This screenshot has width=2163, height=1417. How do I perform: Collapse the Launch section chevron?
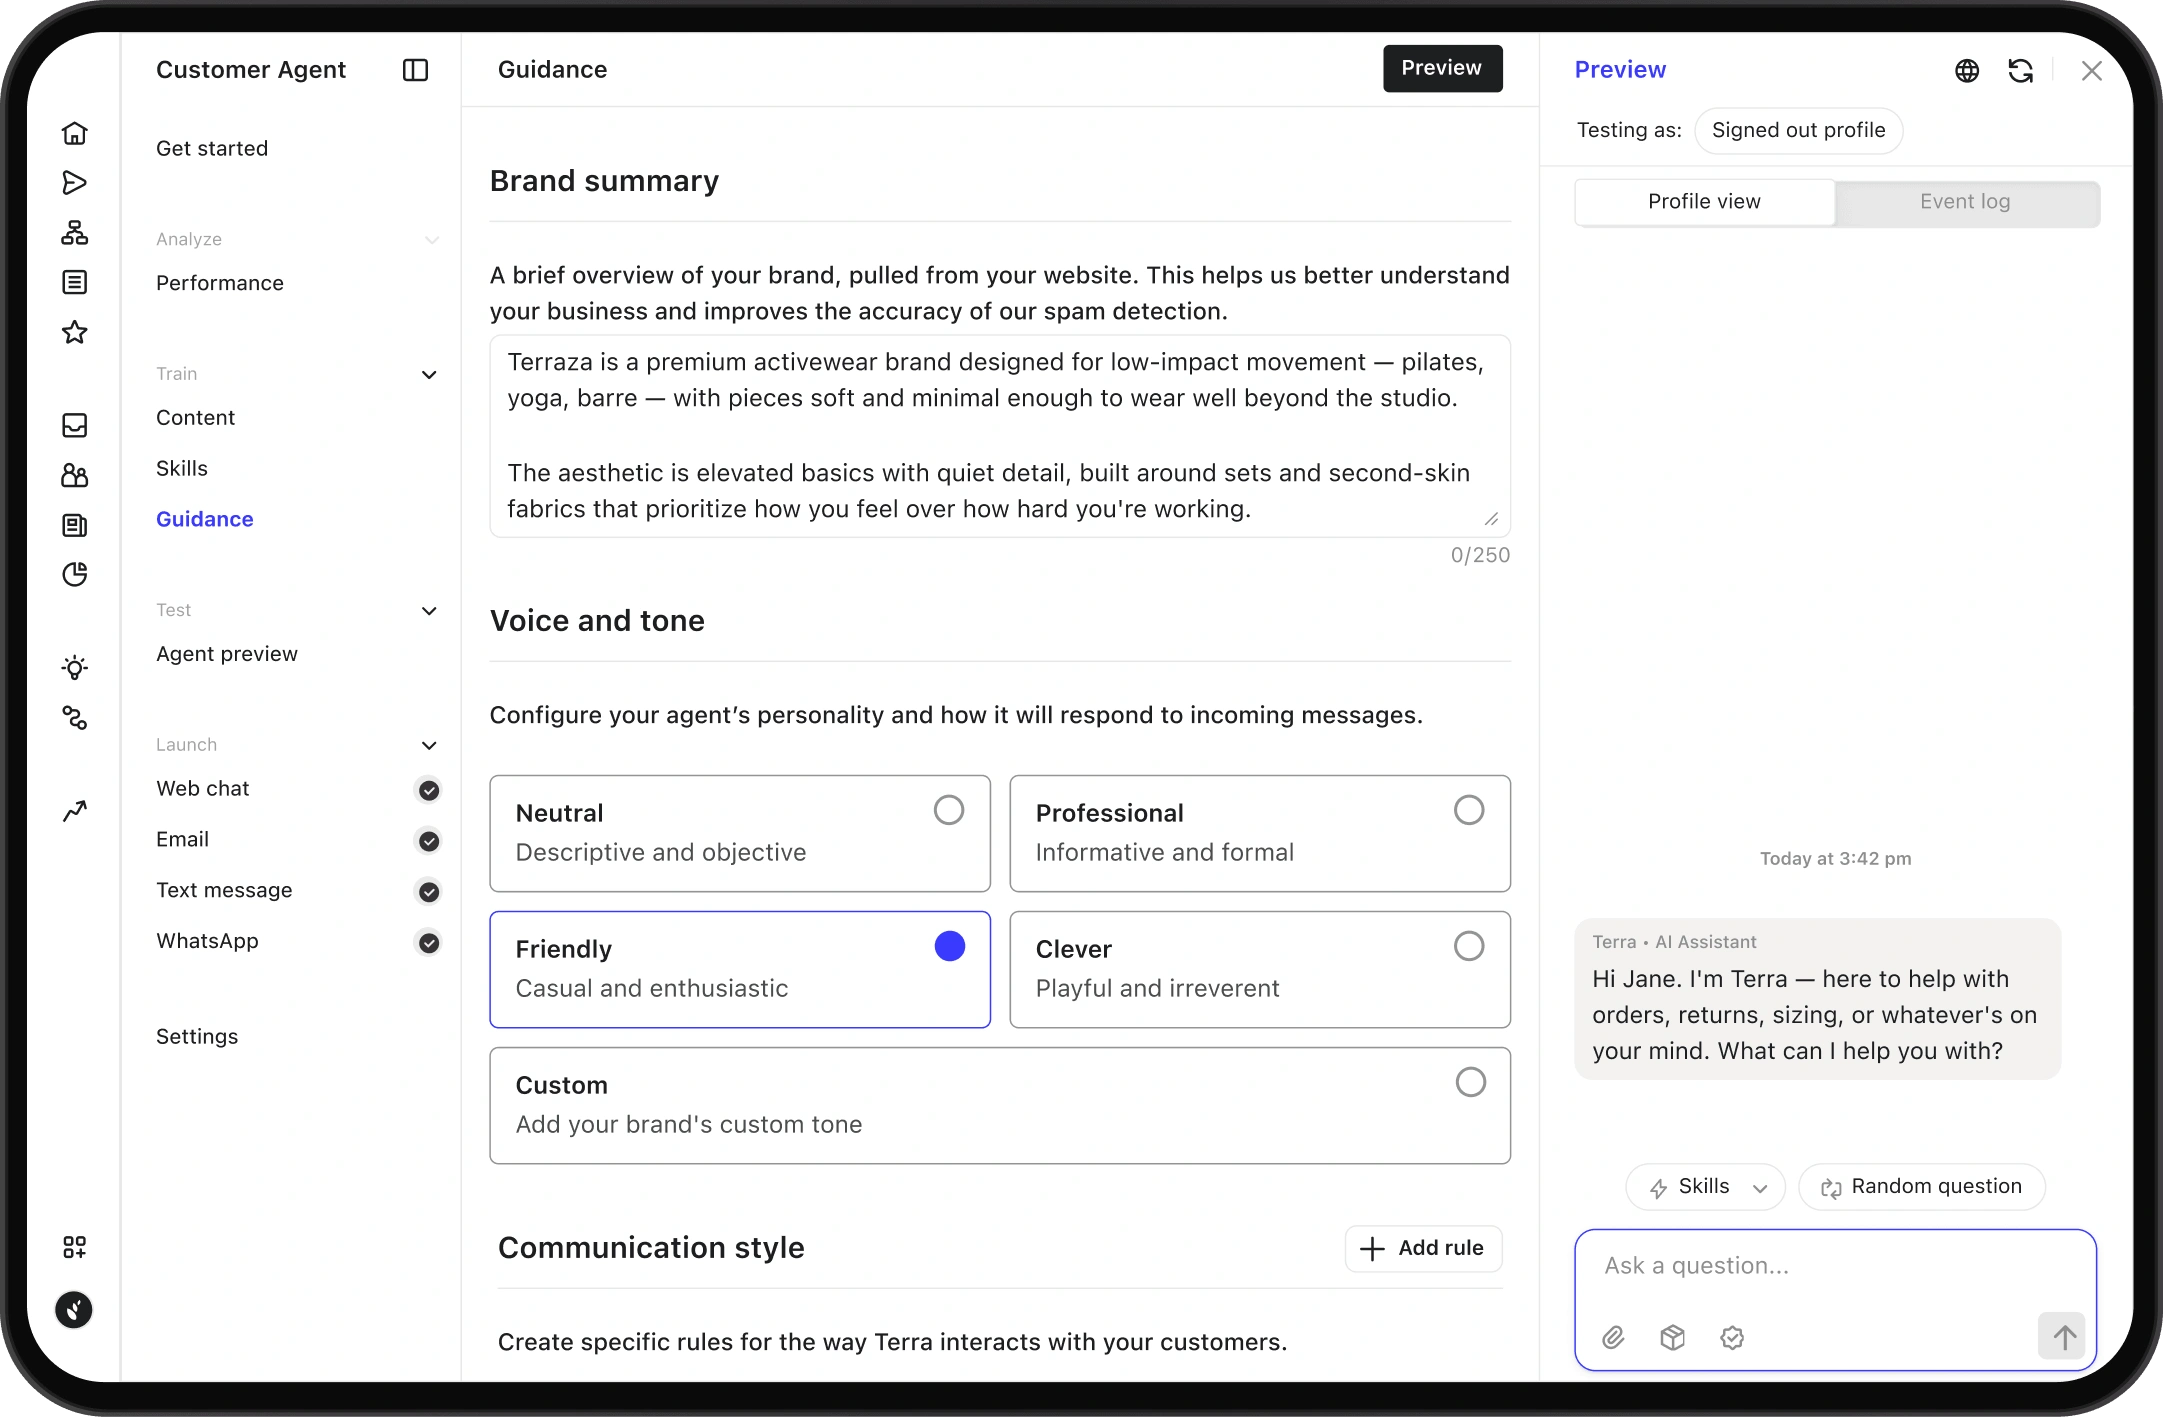point(429,746)
